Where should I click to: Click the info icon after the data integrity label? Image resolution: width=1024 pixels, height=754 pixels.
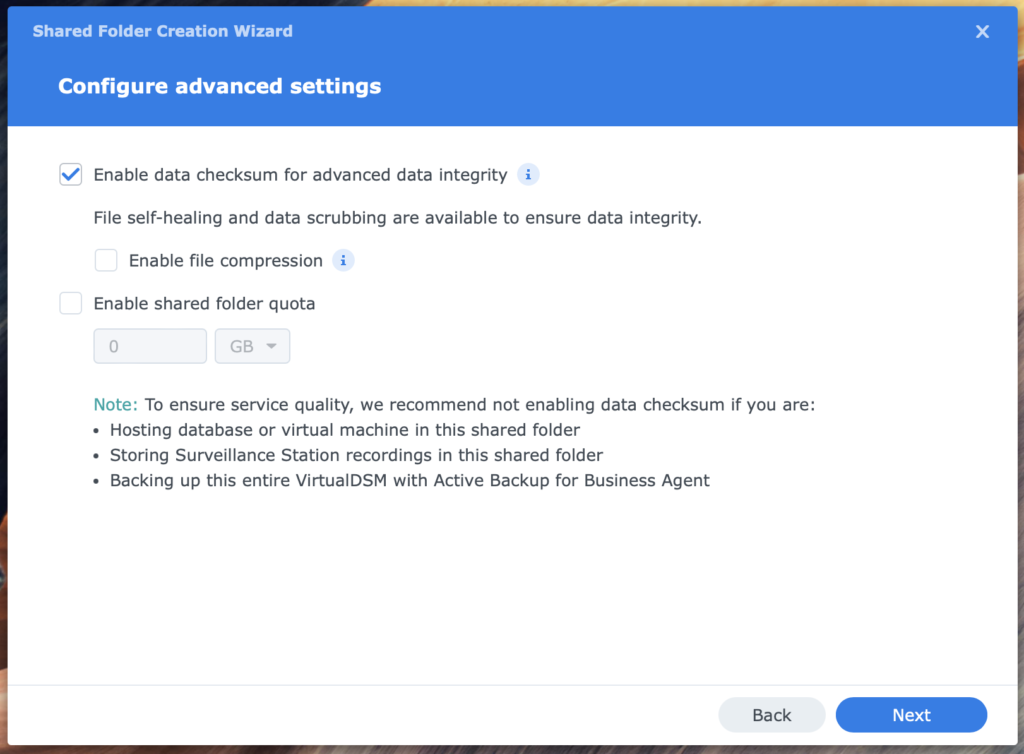528,174
